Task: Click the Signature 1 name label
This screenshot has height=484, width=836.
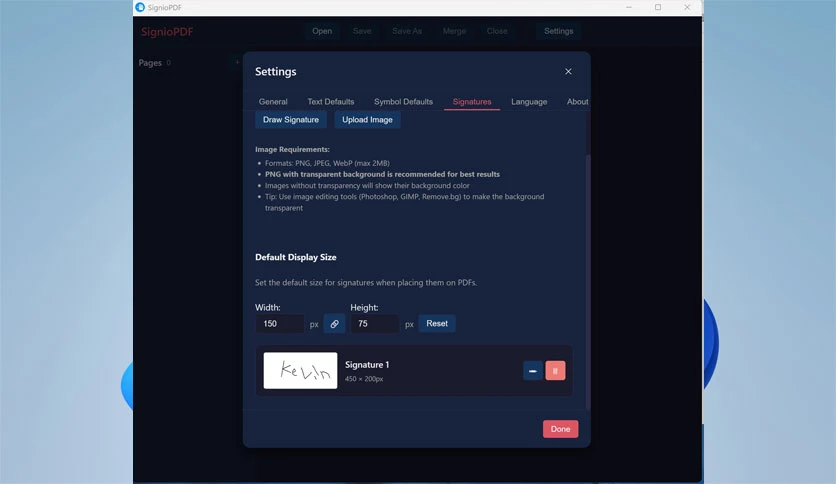Action: tap(367, 365)
